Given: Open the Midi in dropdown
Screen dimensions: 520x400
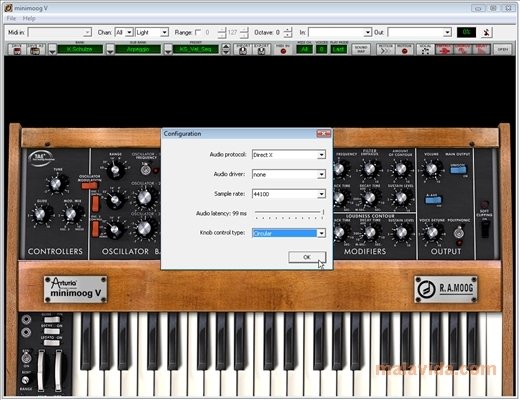Looking at the screenshot, I should coord(60,32).
